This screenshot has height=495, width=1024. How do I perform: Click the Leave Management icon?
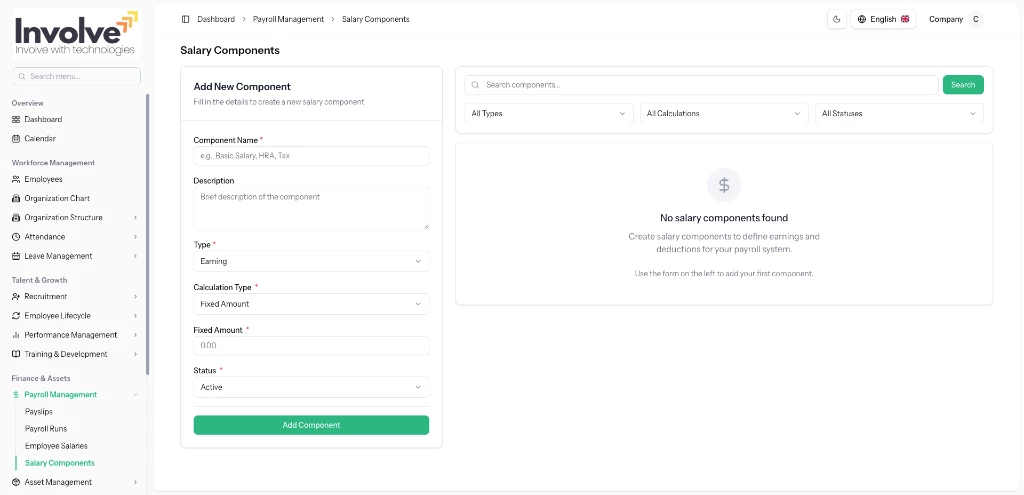[x=16, y=256]
